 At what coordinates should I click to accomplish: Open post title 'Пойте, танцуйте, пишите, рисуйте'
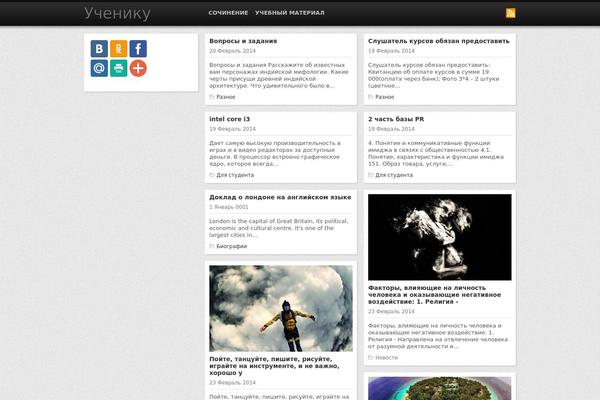[x=274, y=366]
